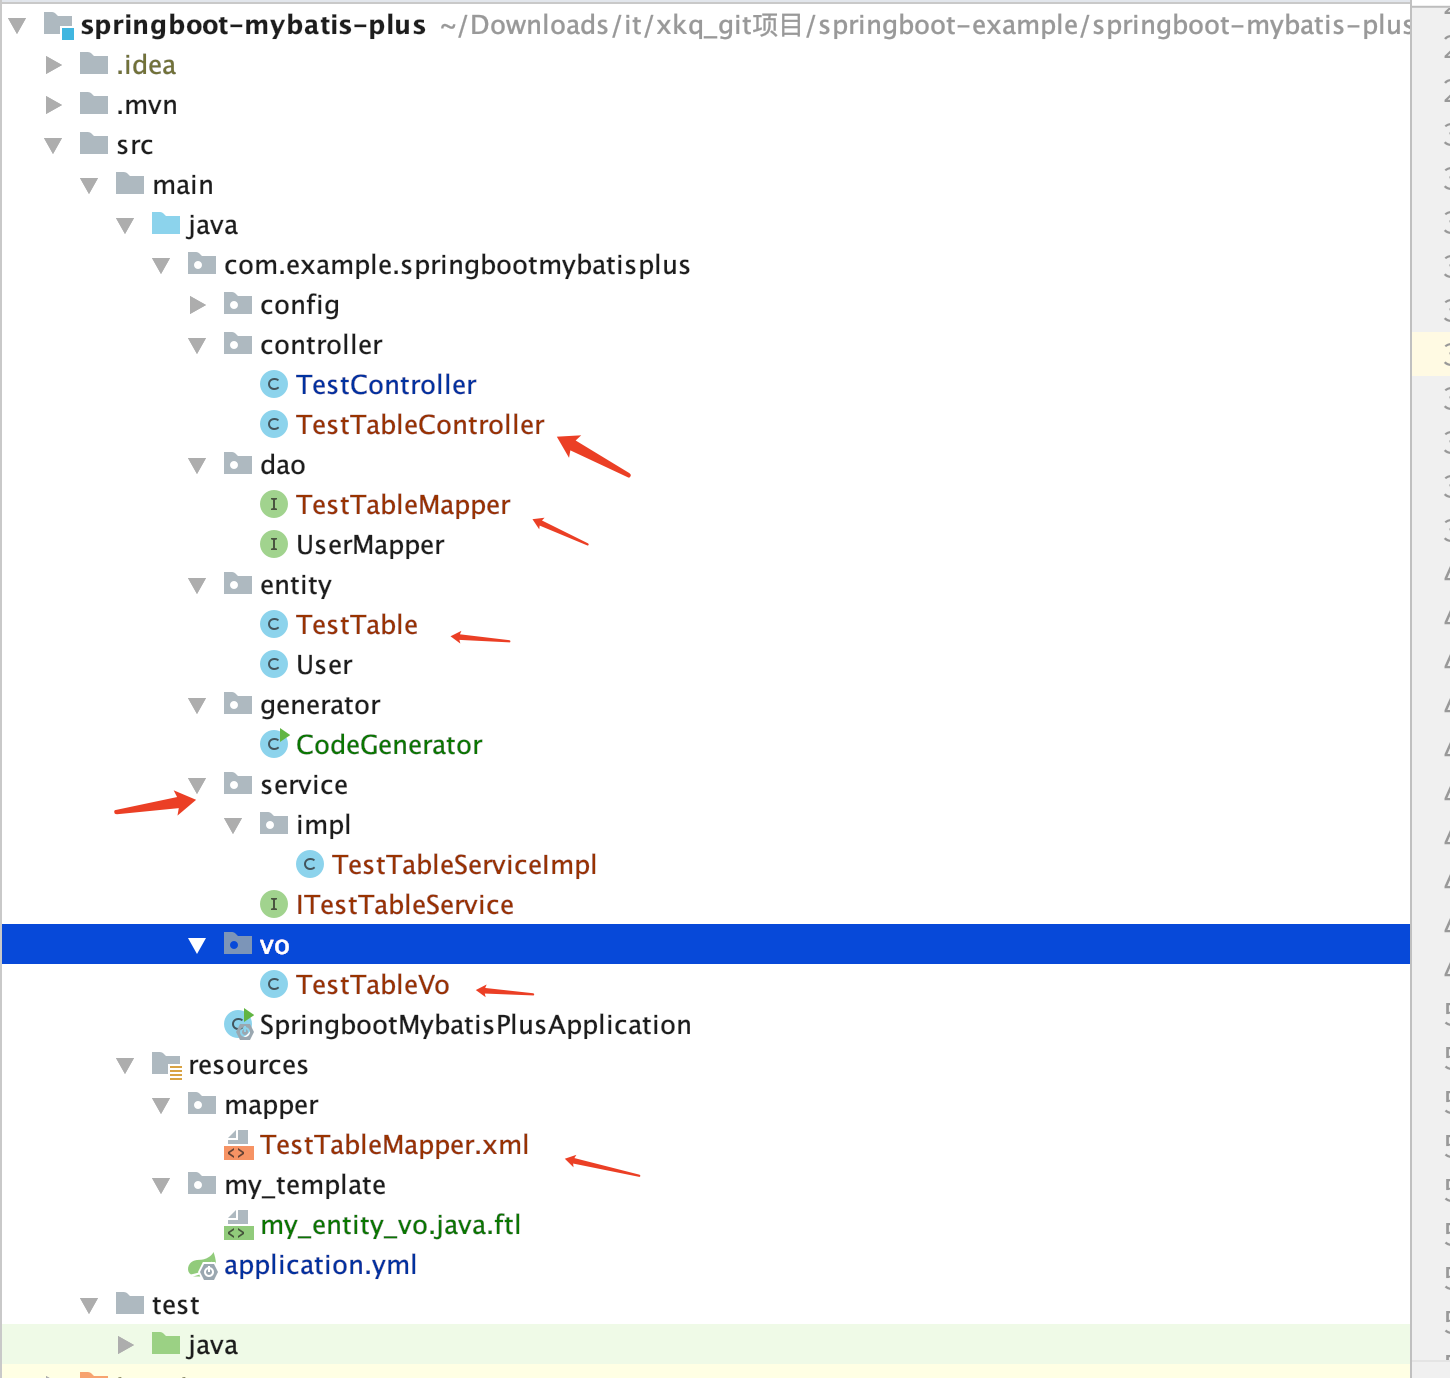1450x1378 pixels.
Task: Click the mapper folder icon under resources
Action: 202,1104
